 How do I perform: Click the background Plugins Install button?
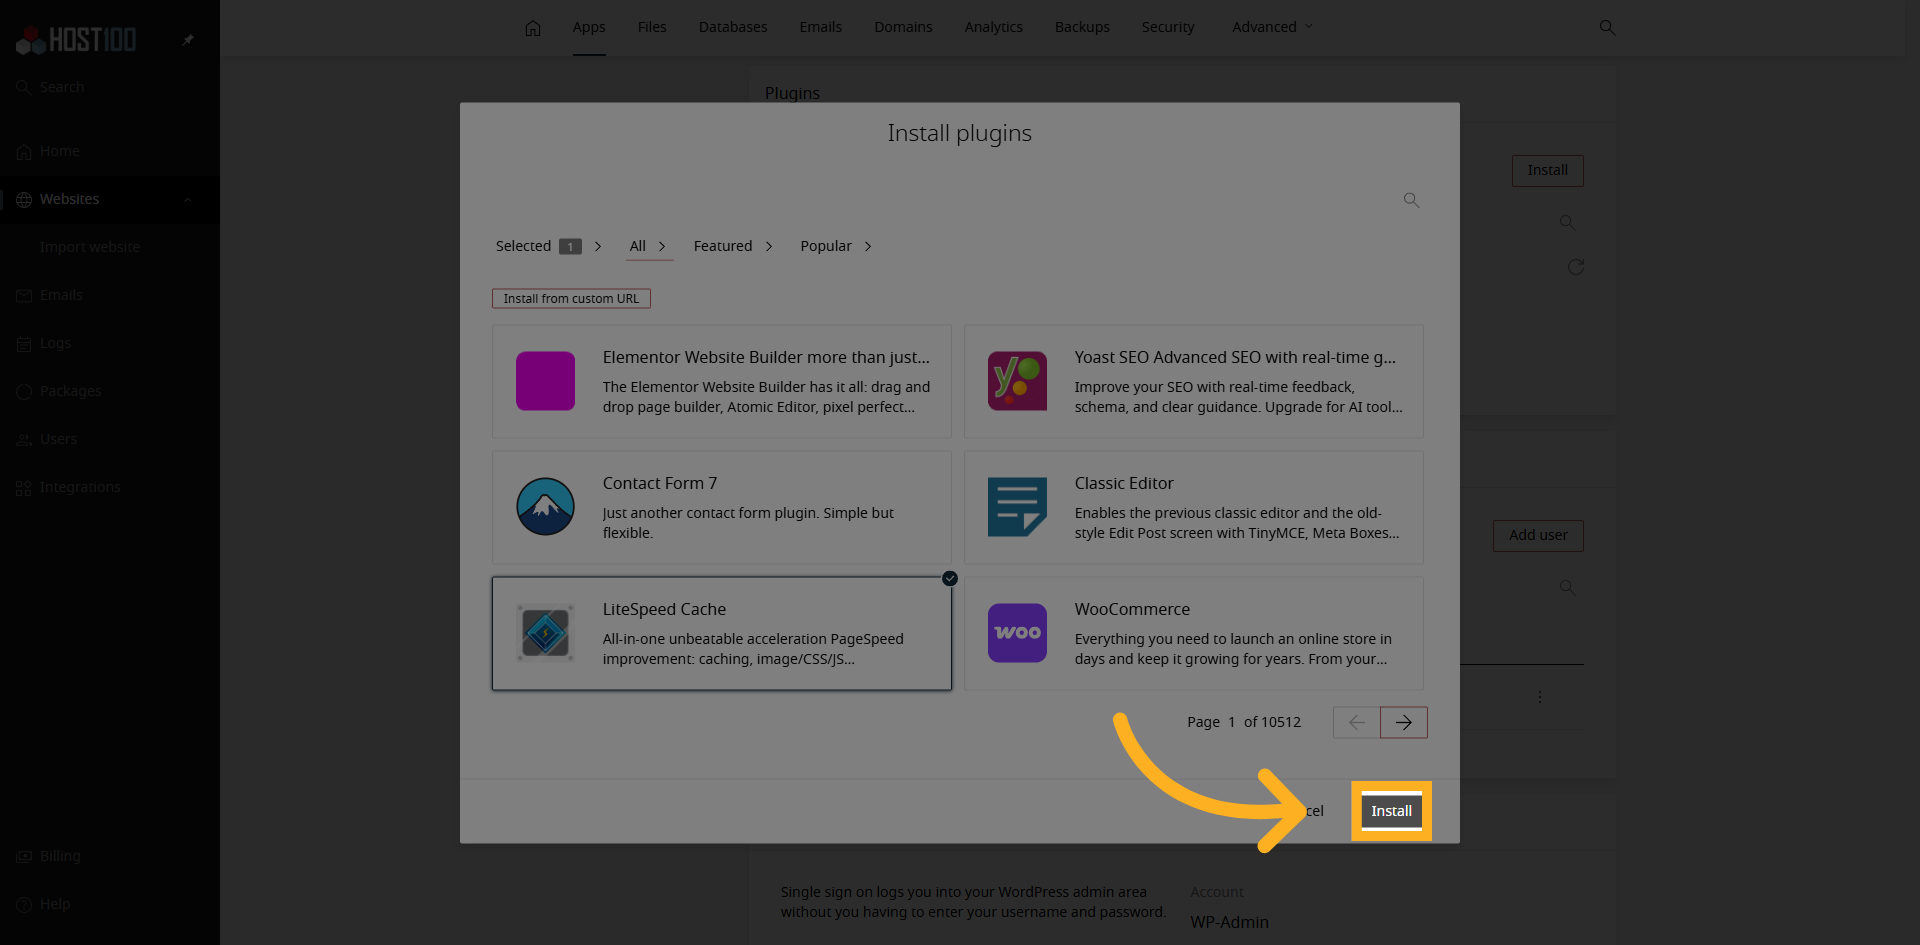coord(1547,170)
